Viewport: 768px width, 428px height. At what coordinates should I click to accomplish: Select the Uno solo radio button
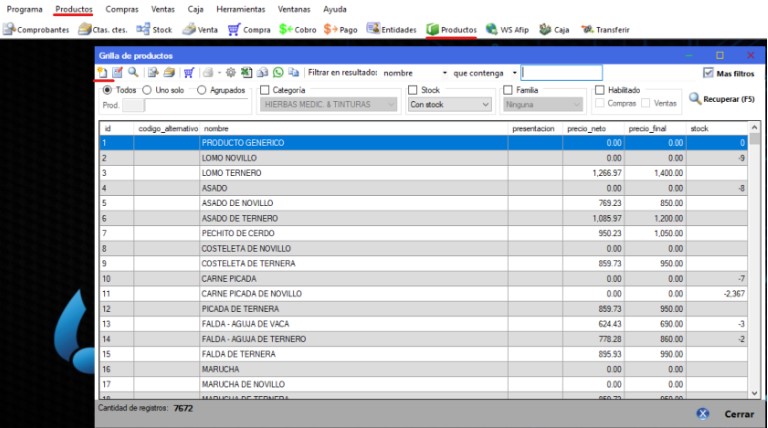click(147, 90)
